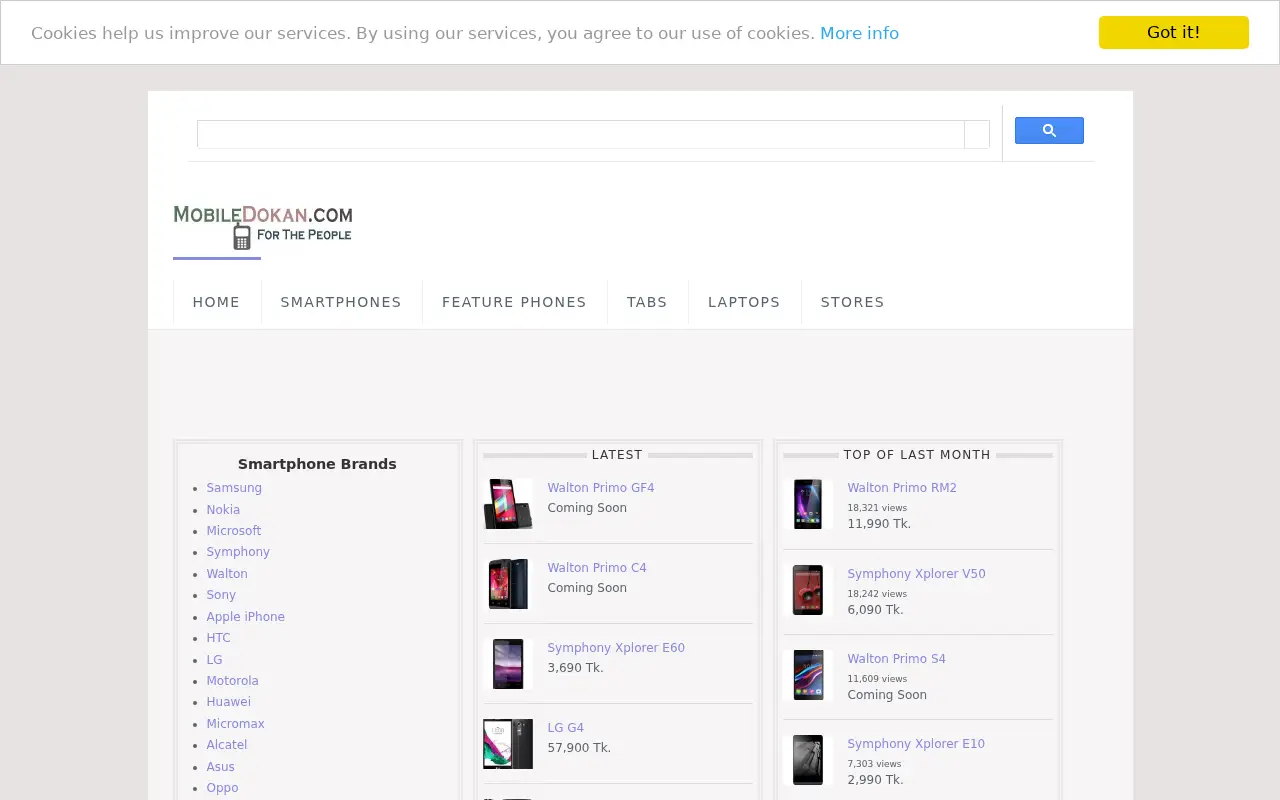Dismiss cookie notice with Got it! button
Image resolution: width=1280 pixels, height=800 pixels.
coord(1174,32)
